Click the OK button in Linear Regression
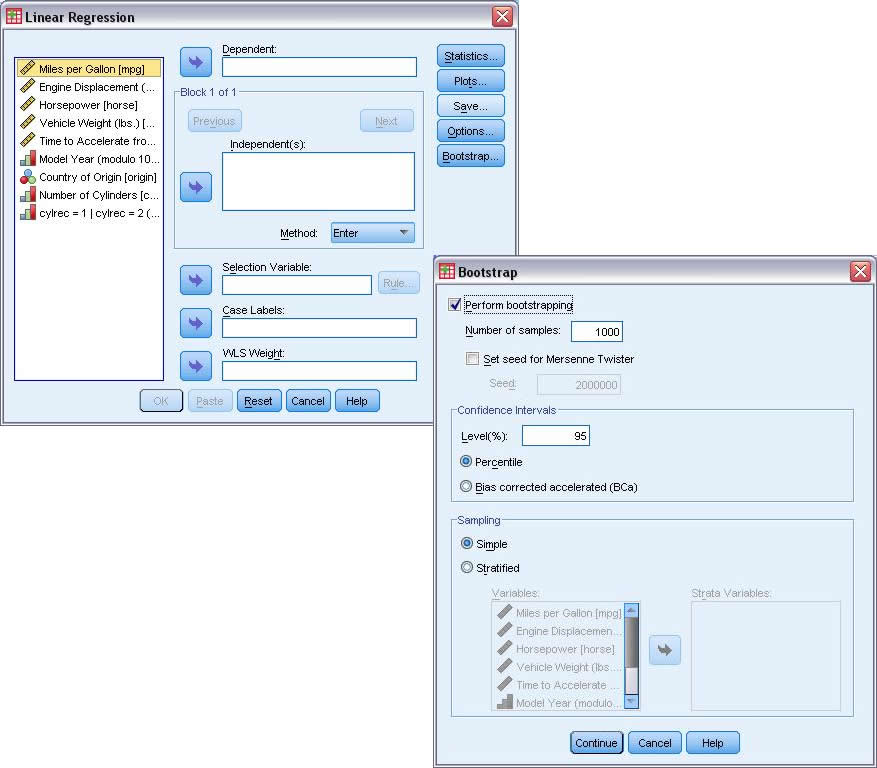The width and height of the screenshot is (877, 768). pyautogui.click(x=161, y=401)
